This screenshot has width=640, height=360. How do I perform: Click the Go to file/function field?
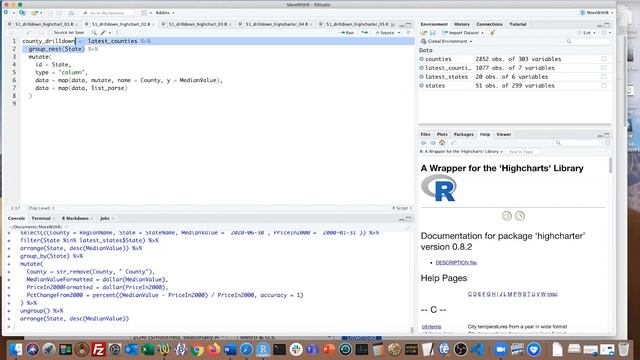coord(108,13)
